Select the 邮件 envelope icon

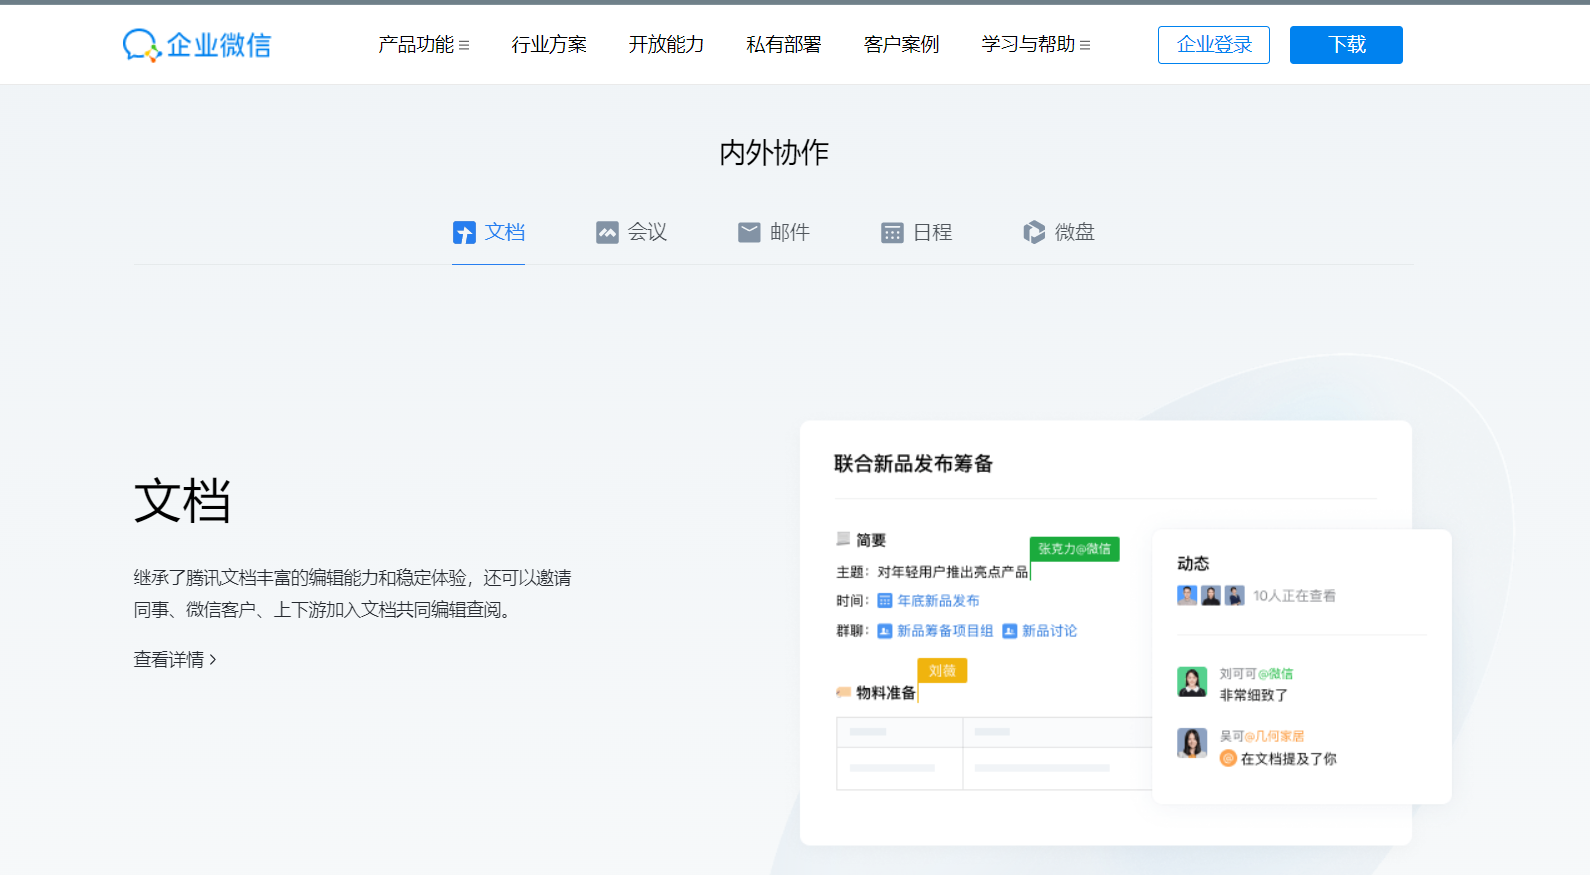point(749,233)
